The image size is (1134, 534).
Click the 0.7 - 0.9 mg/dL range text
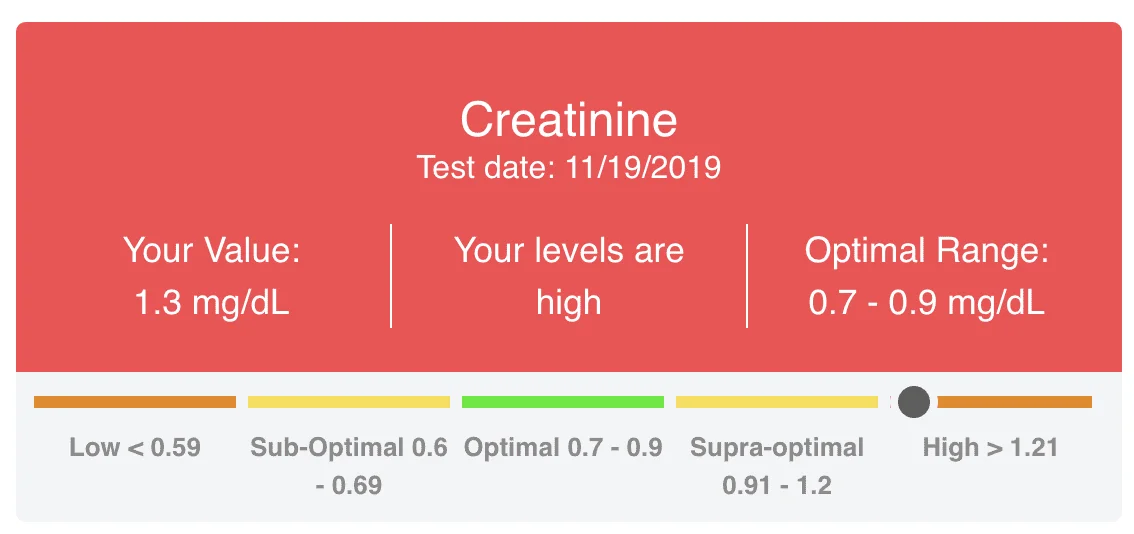926,303
